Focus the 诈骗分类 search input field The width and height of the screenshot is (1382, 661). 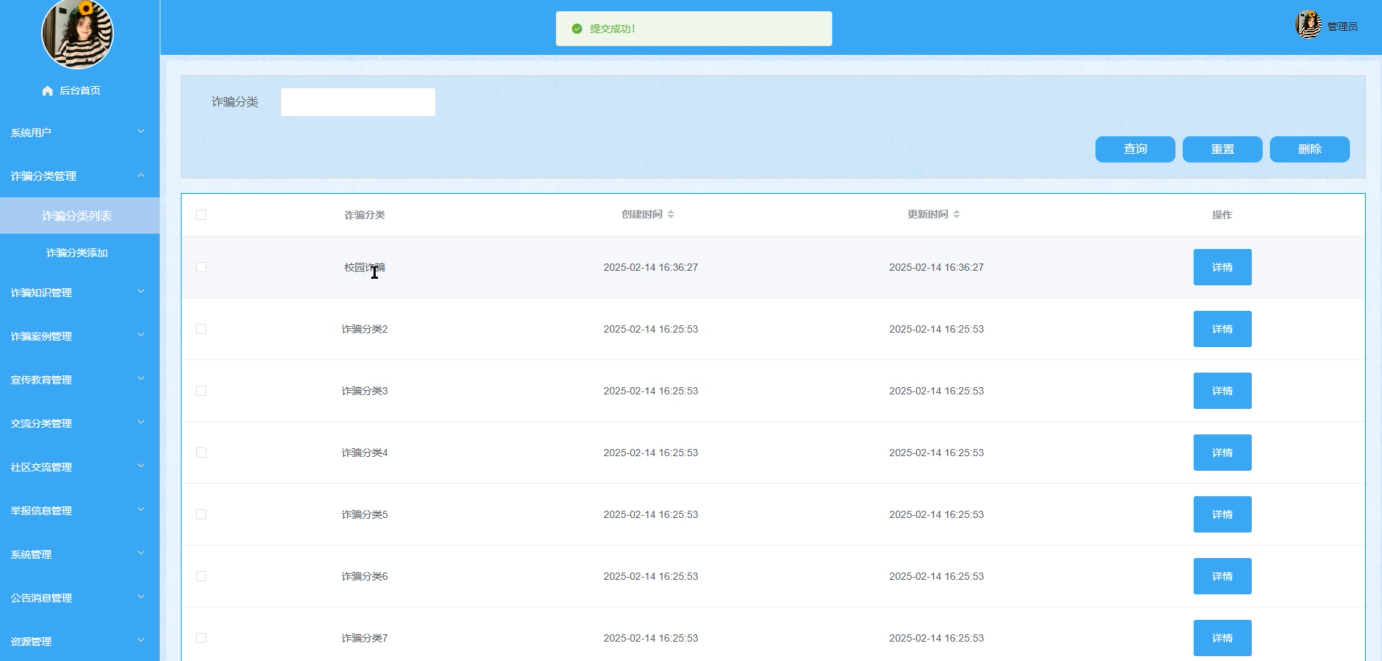(358, 102)
